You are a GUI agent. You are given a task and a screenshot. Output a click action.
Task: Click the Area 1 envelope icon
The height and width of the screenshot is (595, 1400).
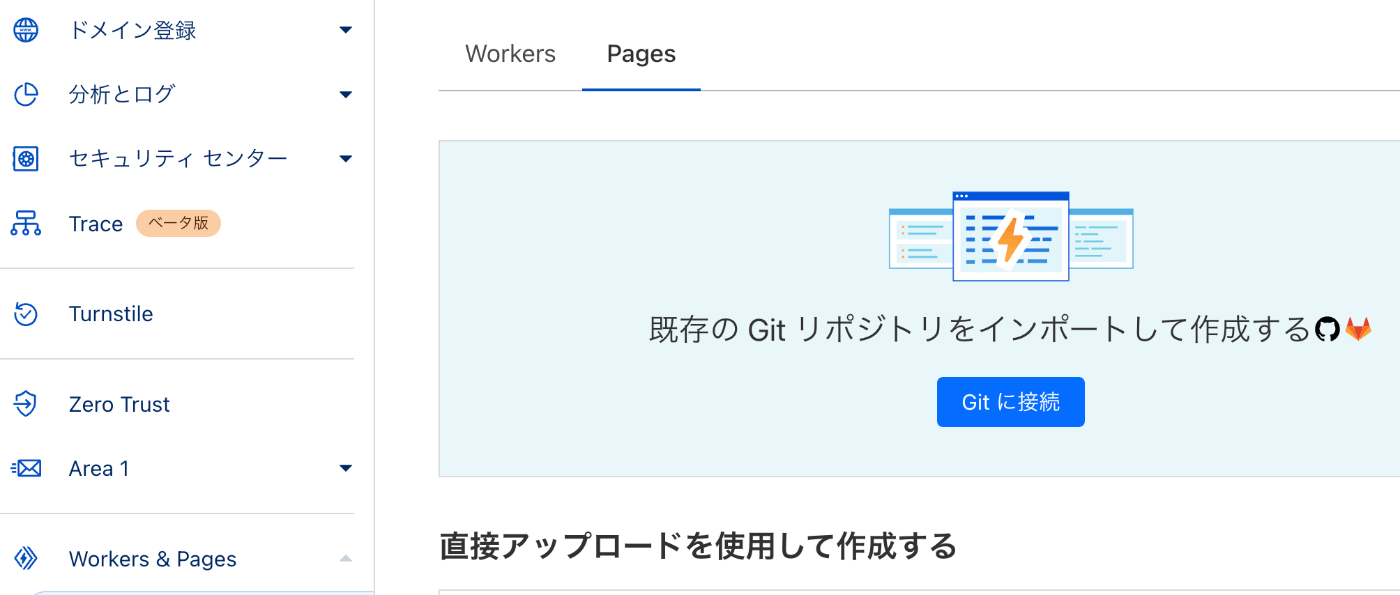(25, 468)
